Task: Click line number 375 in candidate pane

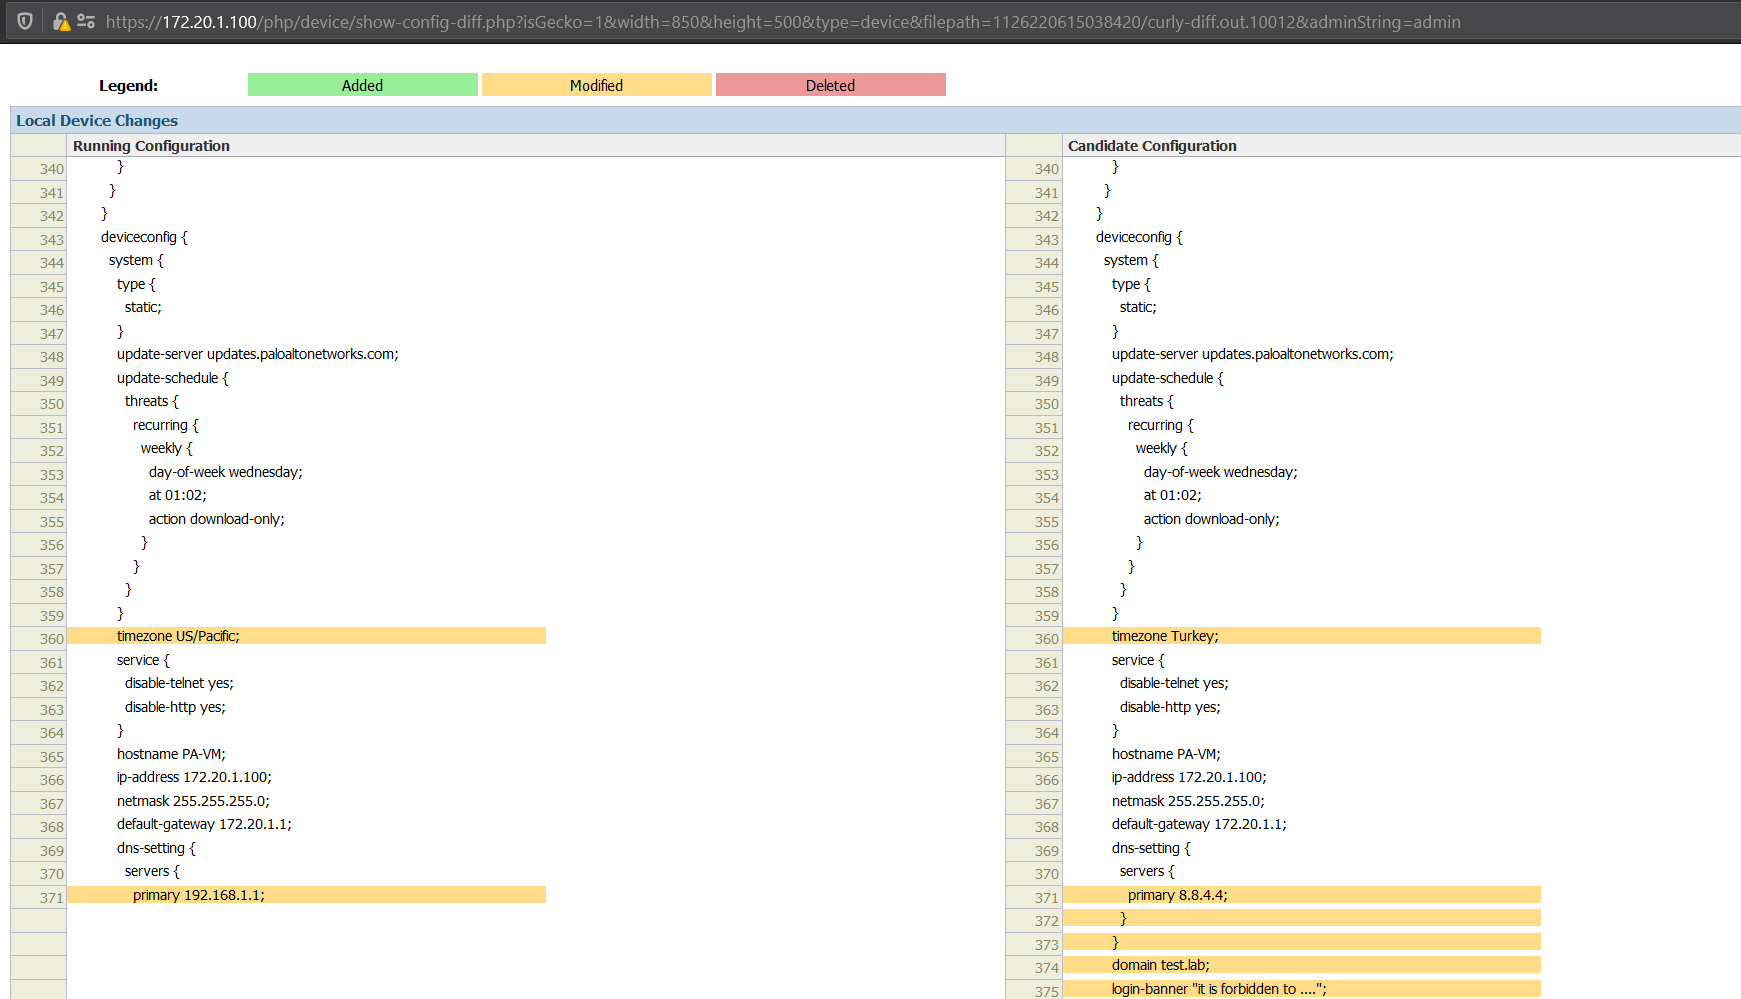Action: tap(1046, 992)
